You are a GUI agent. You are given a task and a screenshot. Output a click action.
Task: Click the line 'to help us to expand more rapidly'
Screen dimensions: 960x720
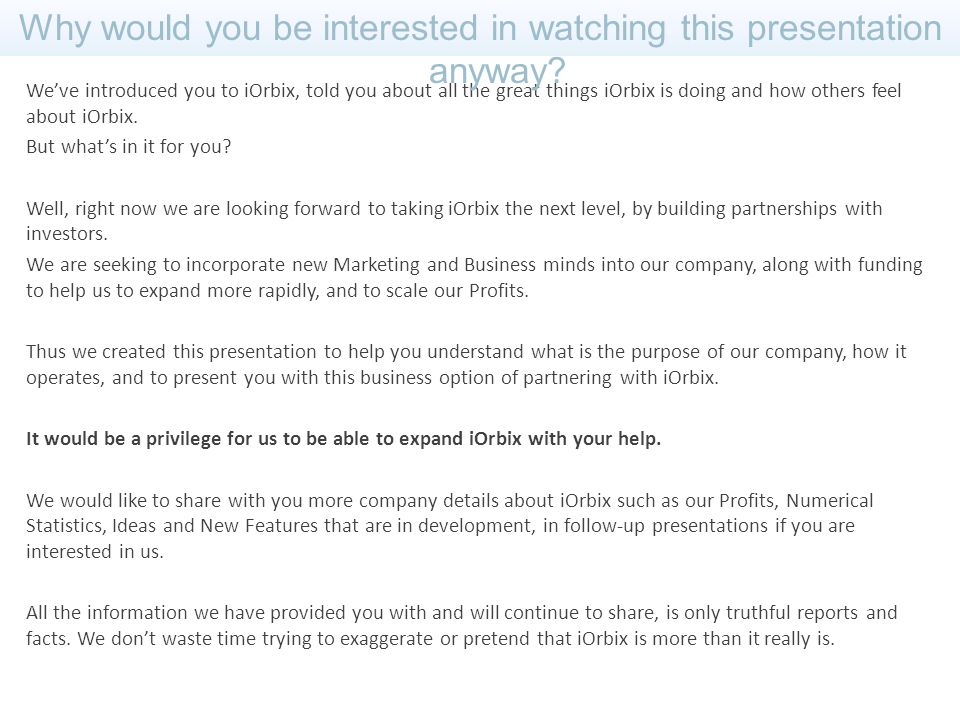[x=277, y=291]
